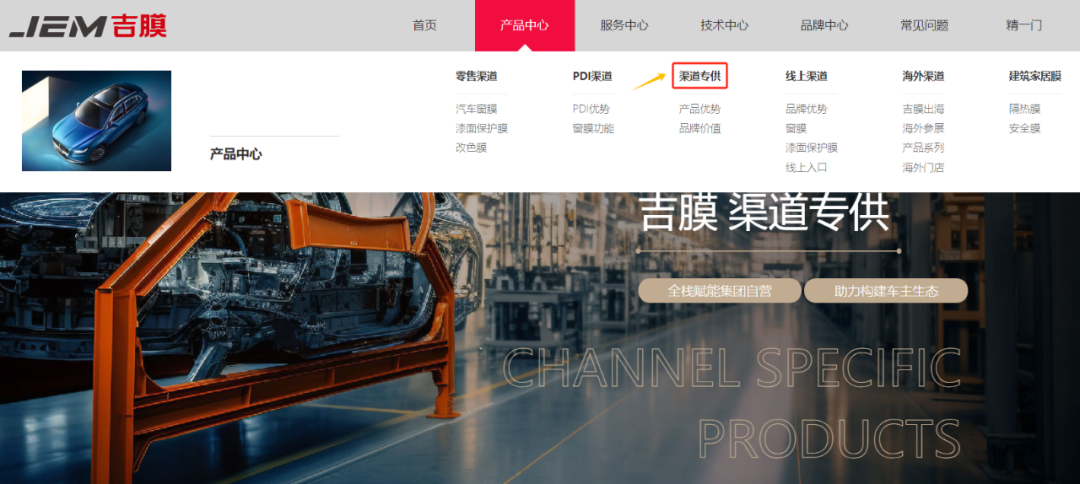Open 窗膜 under 线上渠道

click(x=796, y=128)
